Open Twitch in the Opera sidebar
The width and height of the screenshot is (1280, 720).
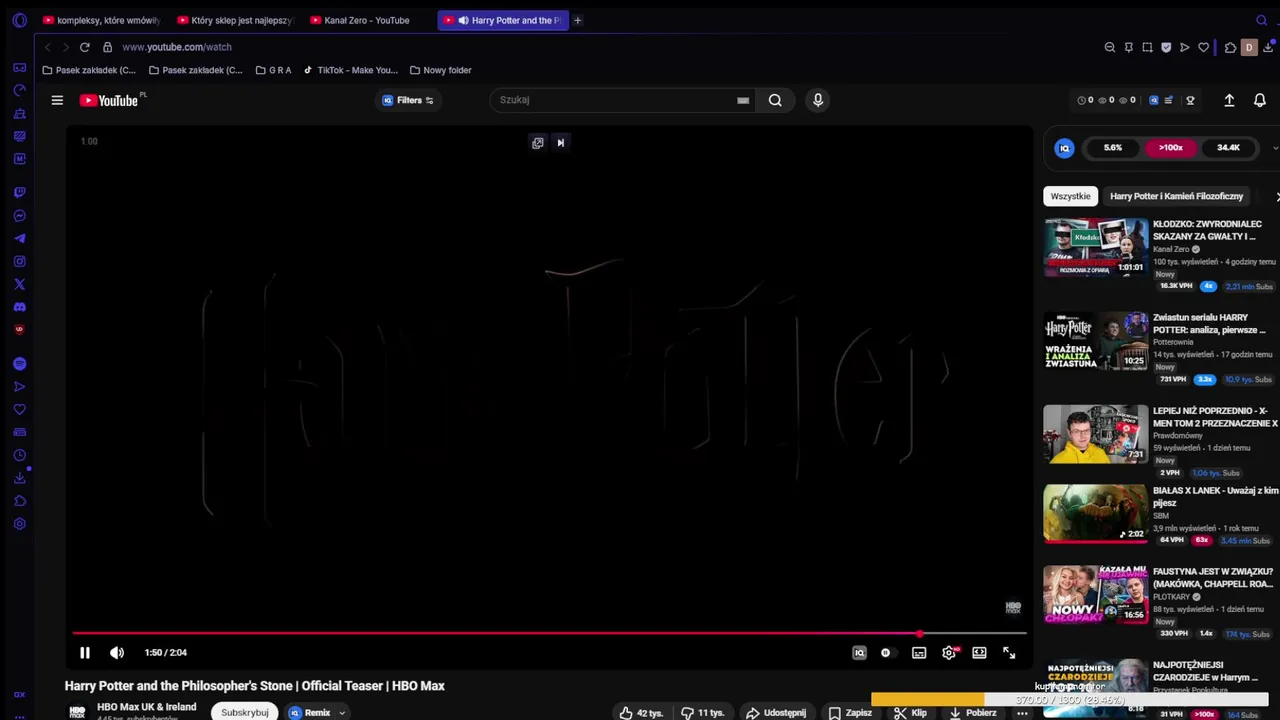(19, 192)
